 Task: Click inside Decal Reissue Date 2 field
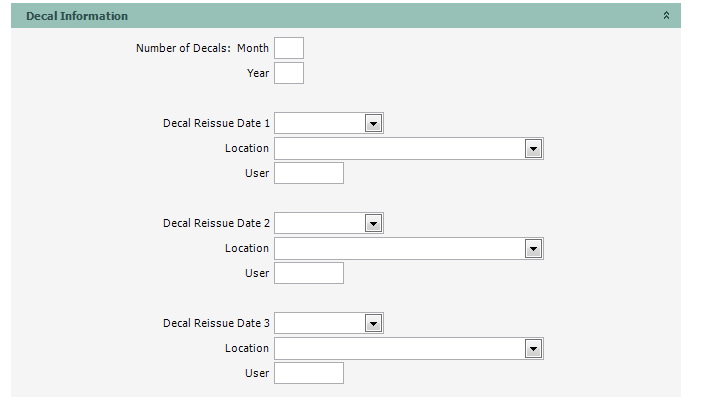click(x=319, y=223)
